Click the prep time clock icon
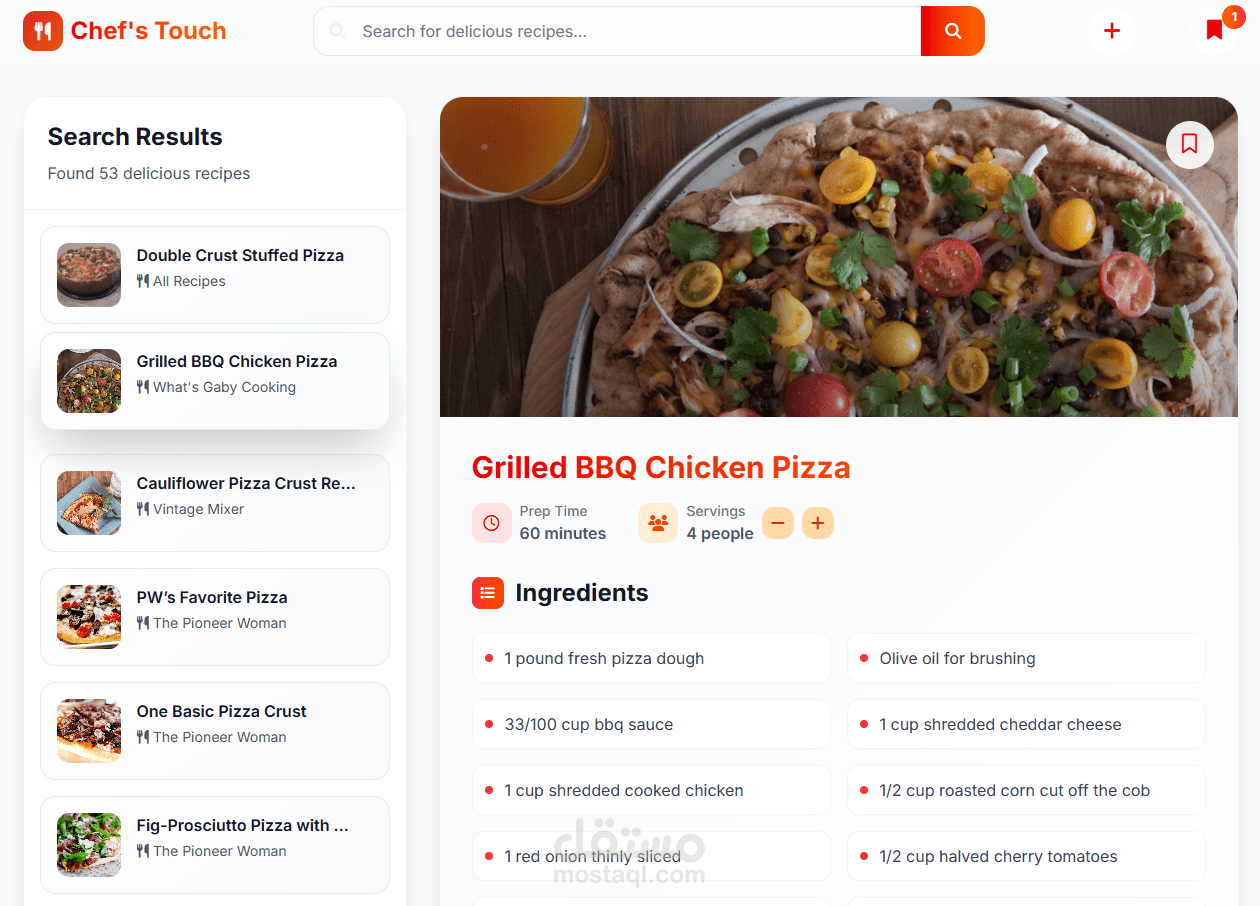The image size is (1260, 906). click(x=492, y=523)
